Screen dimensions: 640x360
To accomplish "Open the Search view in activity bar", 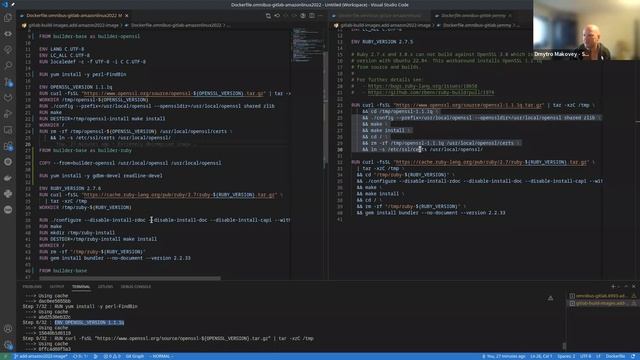I will tap(8, 65).
